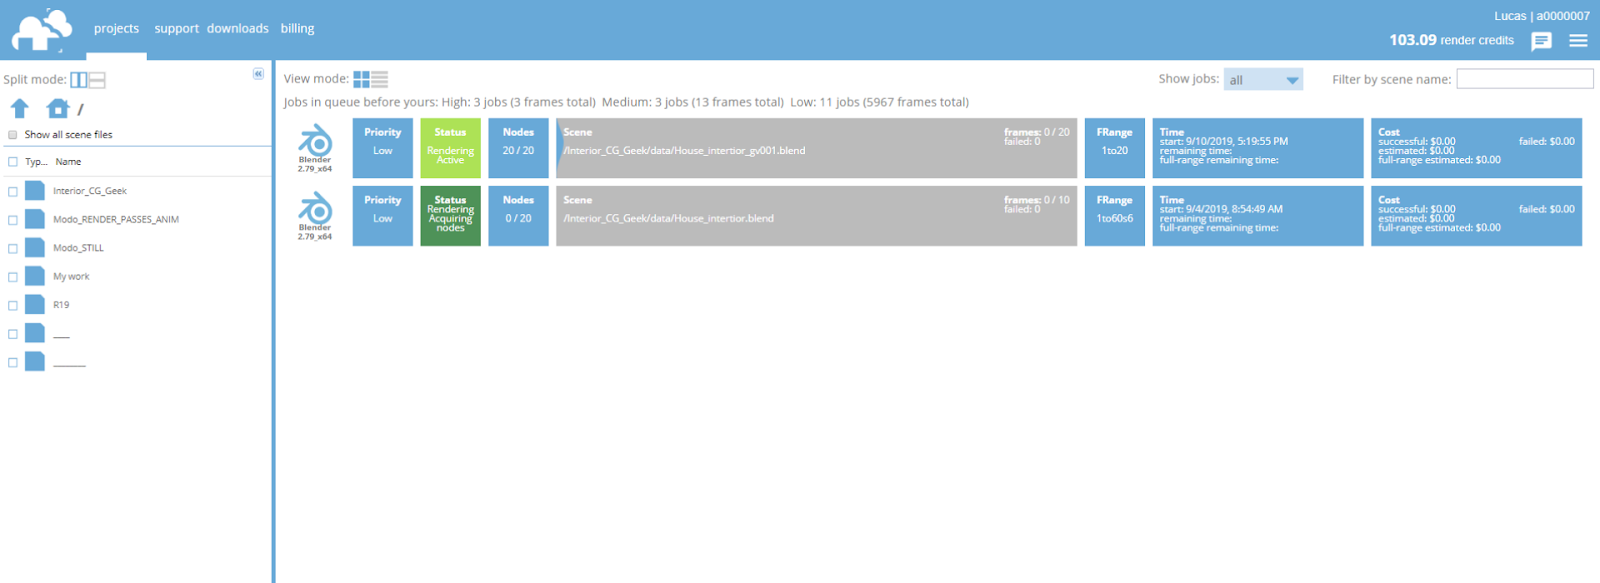Click the Filter by scene name field

(x=1525, y=79)
